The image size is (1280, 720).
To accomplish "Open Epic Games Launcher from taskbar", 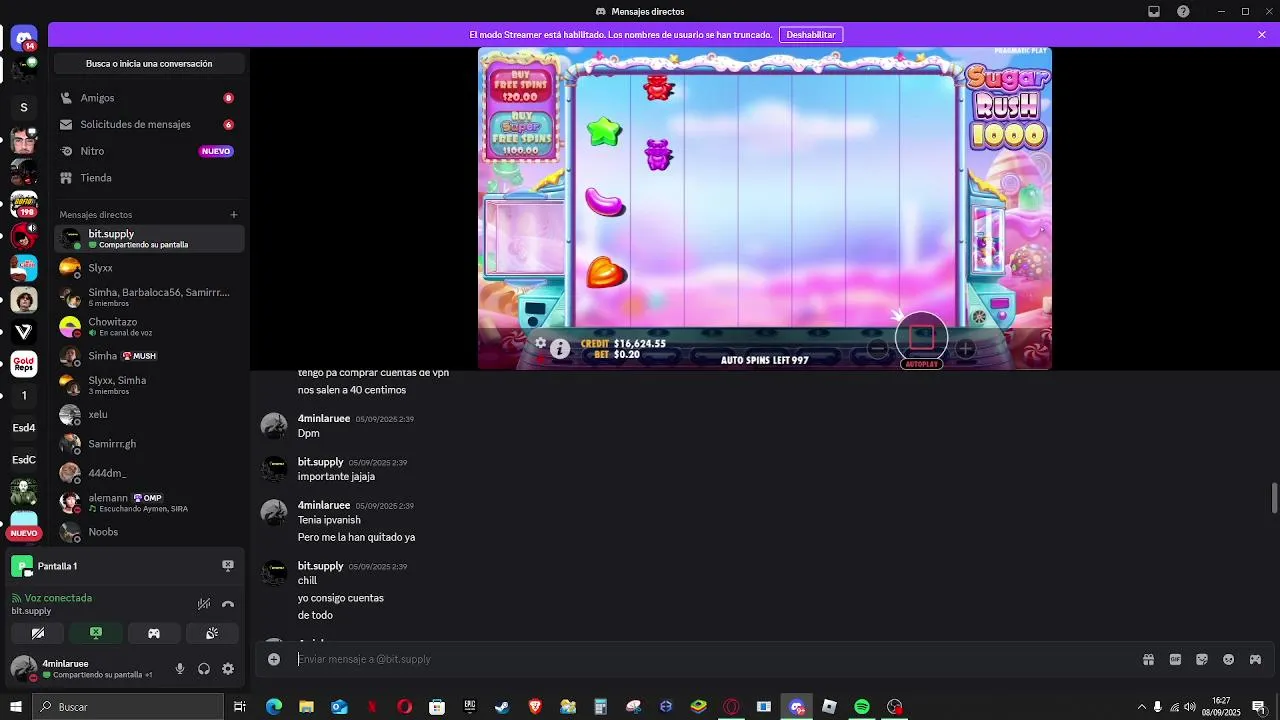I will tap(470, 707).
